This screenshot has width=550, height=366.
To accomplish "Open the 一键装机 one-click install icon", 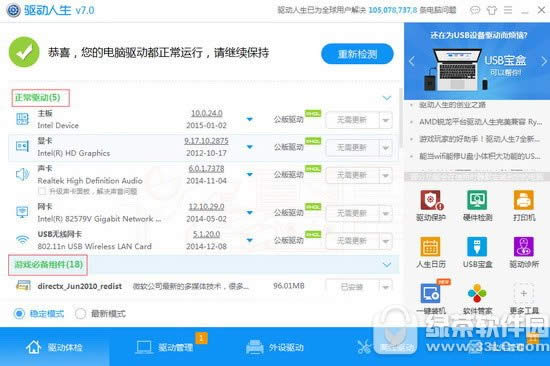I will click(430, 293).
